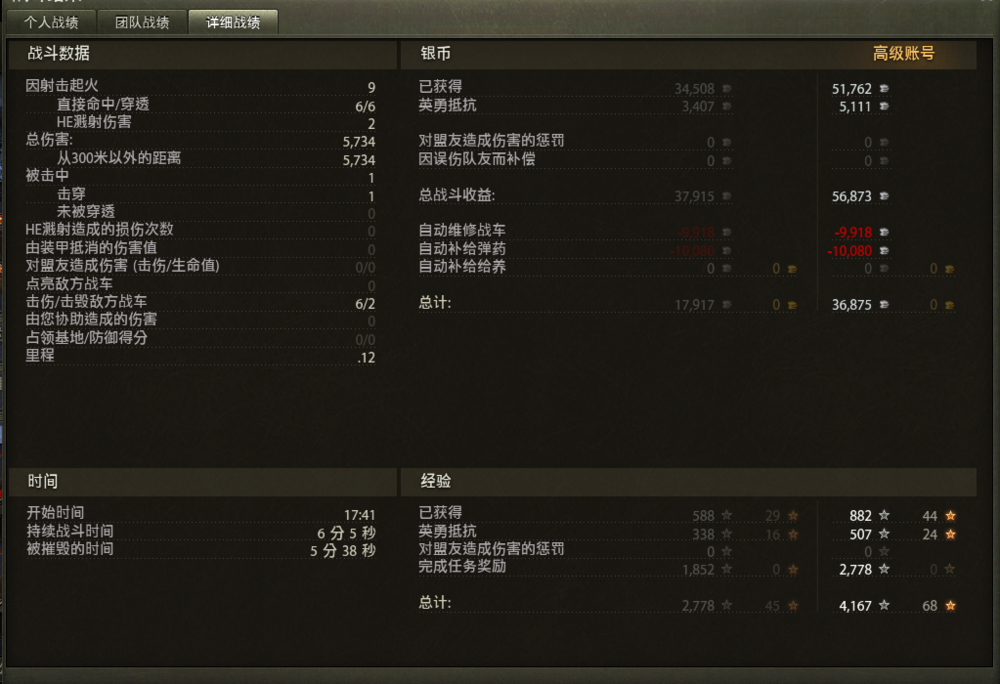Click the 银币 section header
Screen dimensions: 1000x684
point(436,54)
